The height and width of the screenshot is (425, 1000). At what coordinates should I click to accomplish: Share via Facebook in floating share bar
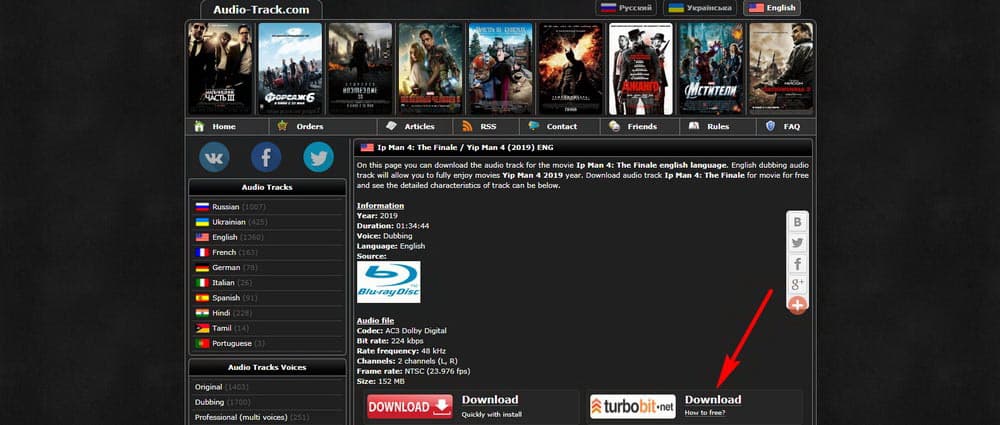[797, 264]
